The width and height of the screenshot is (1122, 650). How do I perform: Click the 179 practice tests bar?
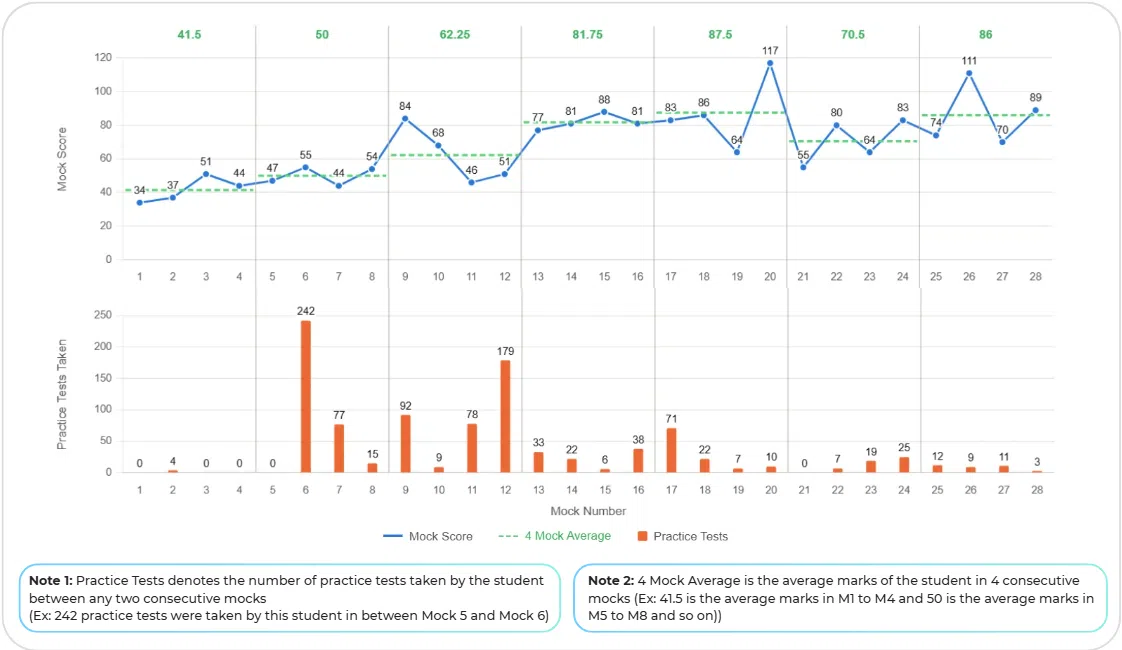pyautogui.click(x=505, y=416)
